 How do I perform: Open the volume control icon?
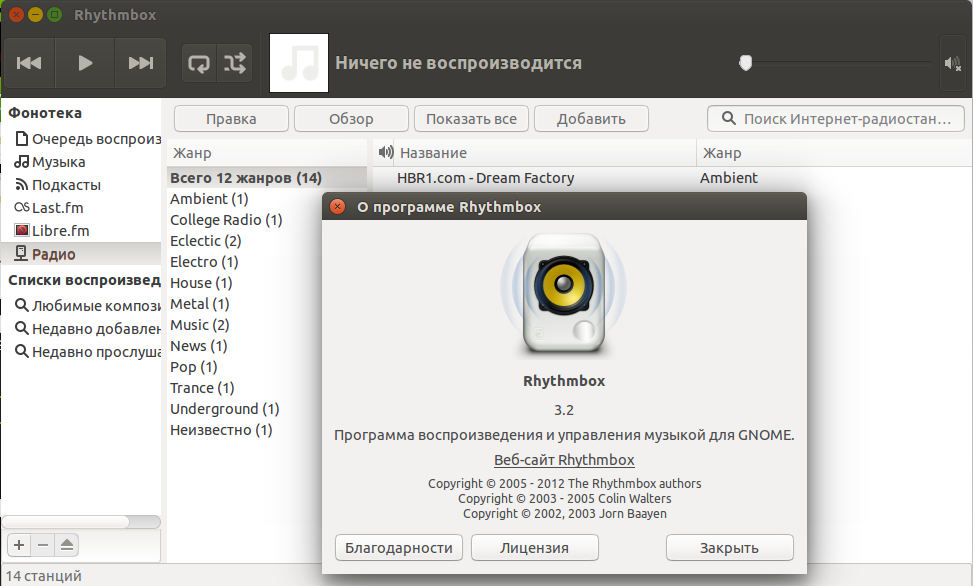tap(953, 63)
